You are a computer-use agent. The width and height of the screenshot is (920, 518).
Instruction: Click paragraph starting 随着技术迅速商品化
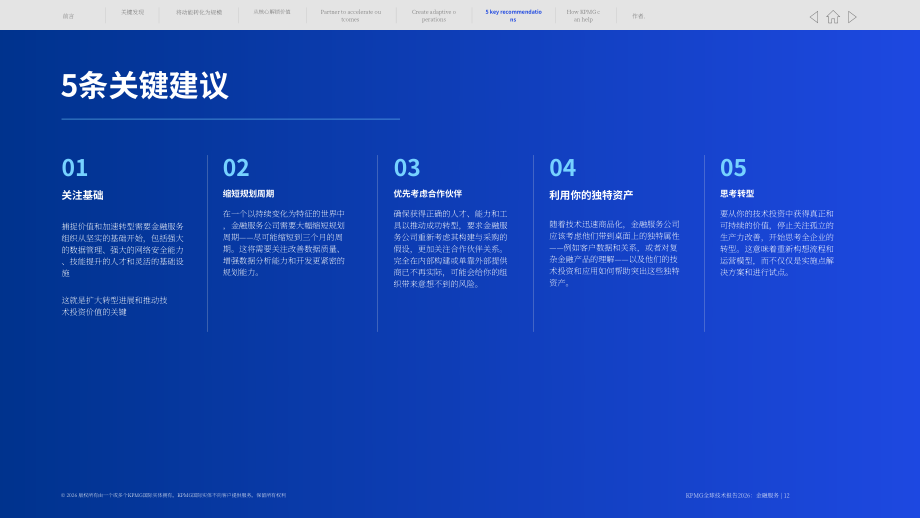pyautogui.click(x=614, y=253)
